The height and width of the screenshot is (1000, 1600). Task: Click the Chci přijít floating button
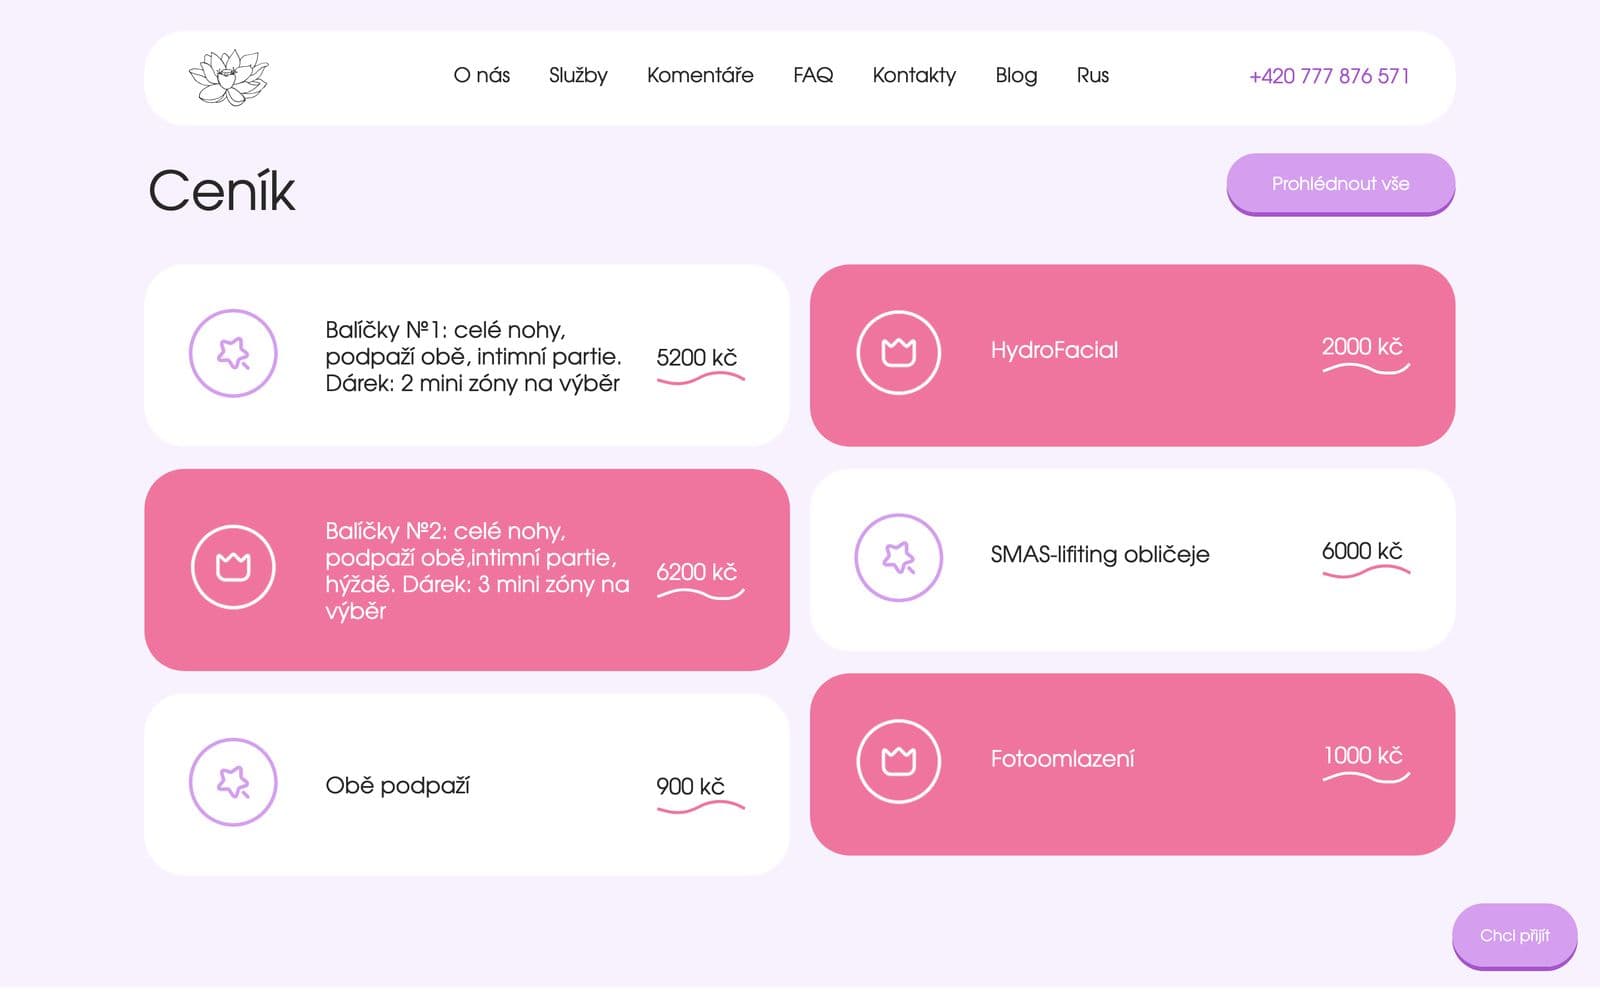coord(1514,936)
